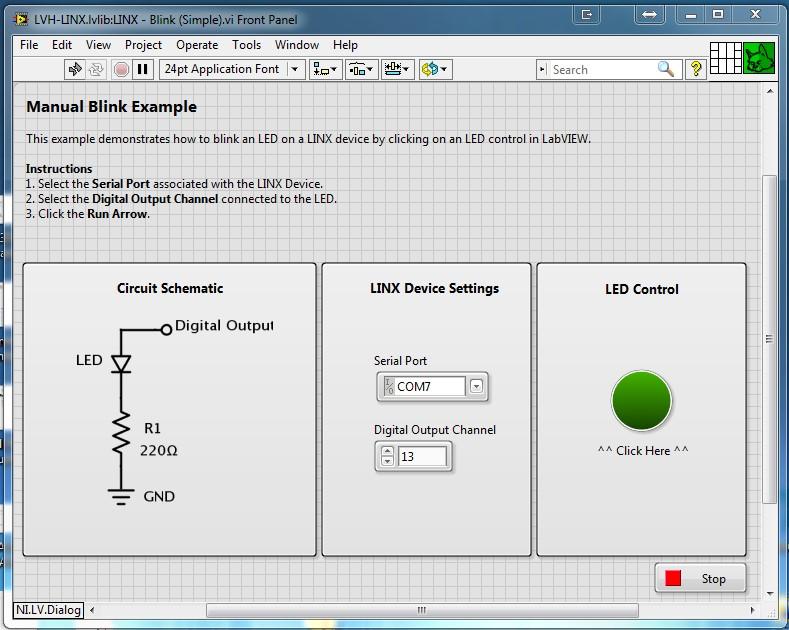The height and width of the screenshot is (630, 789).
Task: Click the Run Continuously icon
Action: pyautogui.click(x=97, y=69)
